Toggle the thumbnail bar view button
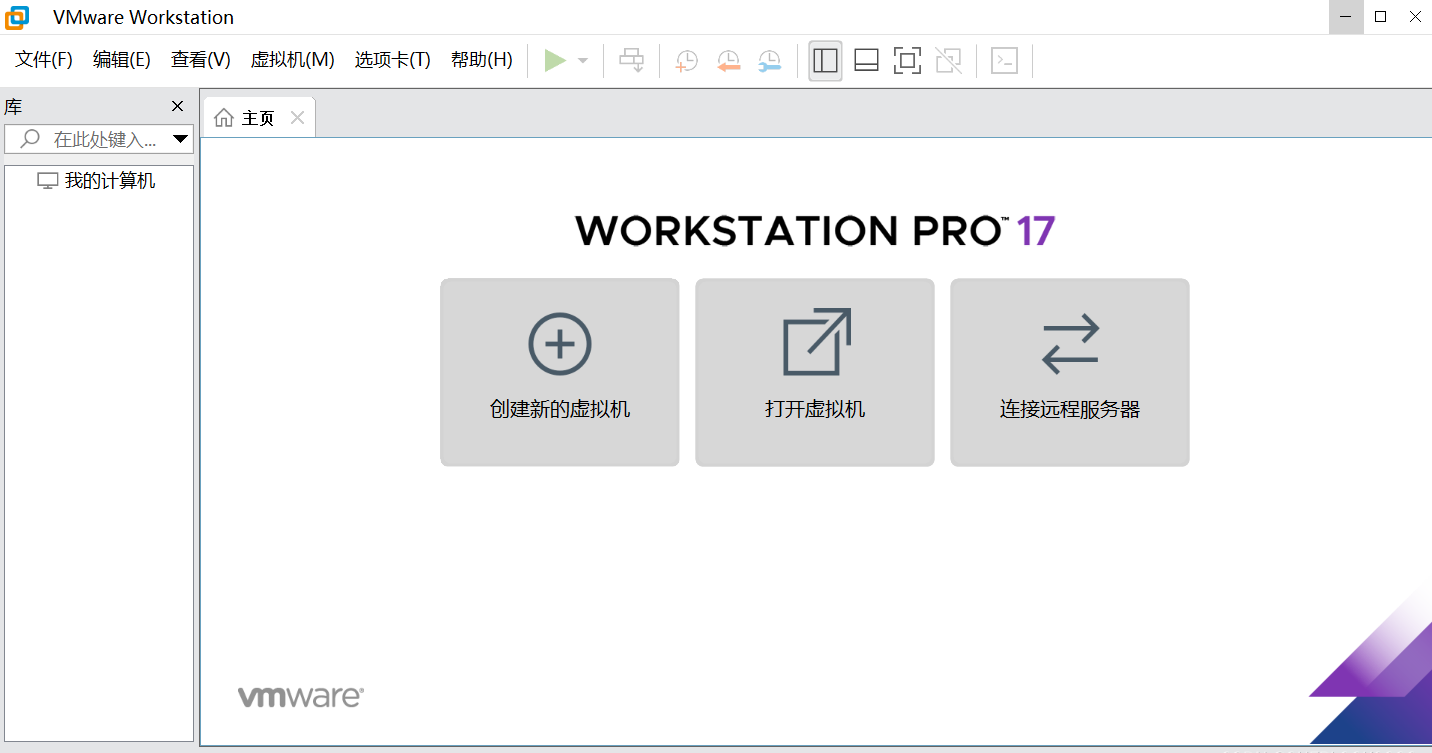1432x753 pixels. [866, 61]
